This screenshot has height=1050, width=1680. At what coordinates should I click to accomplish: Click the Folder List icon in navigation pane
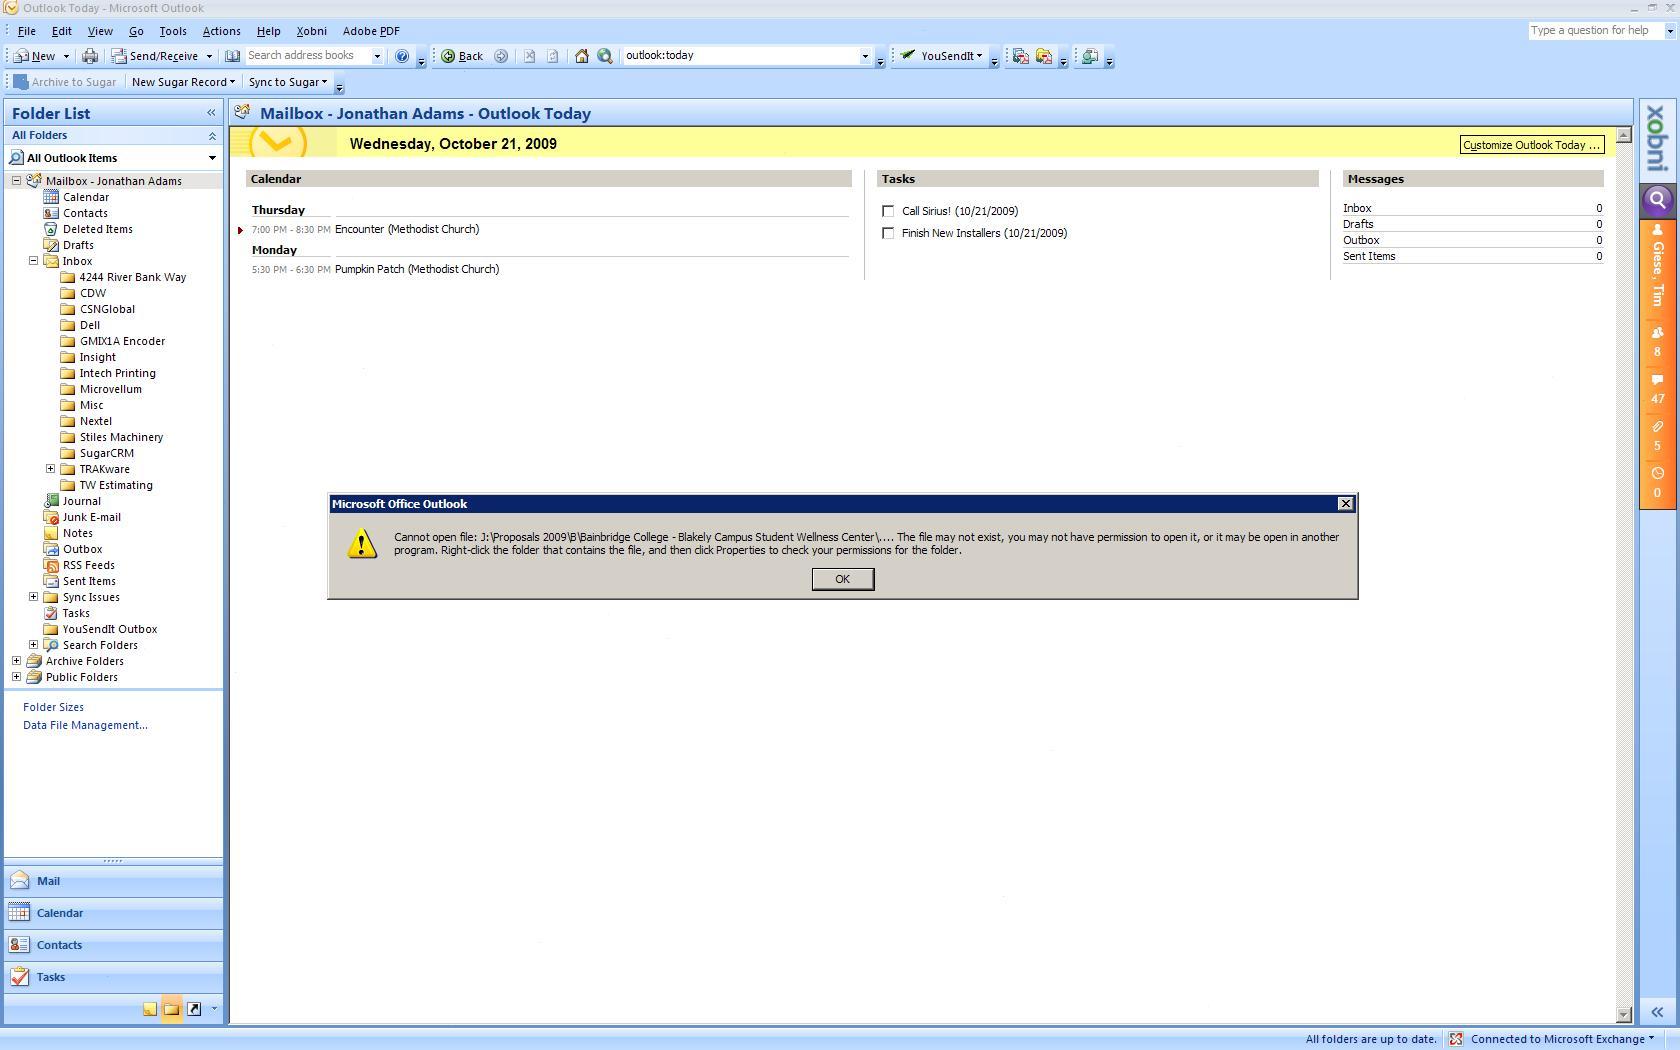pos(171,1009)
